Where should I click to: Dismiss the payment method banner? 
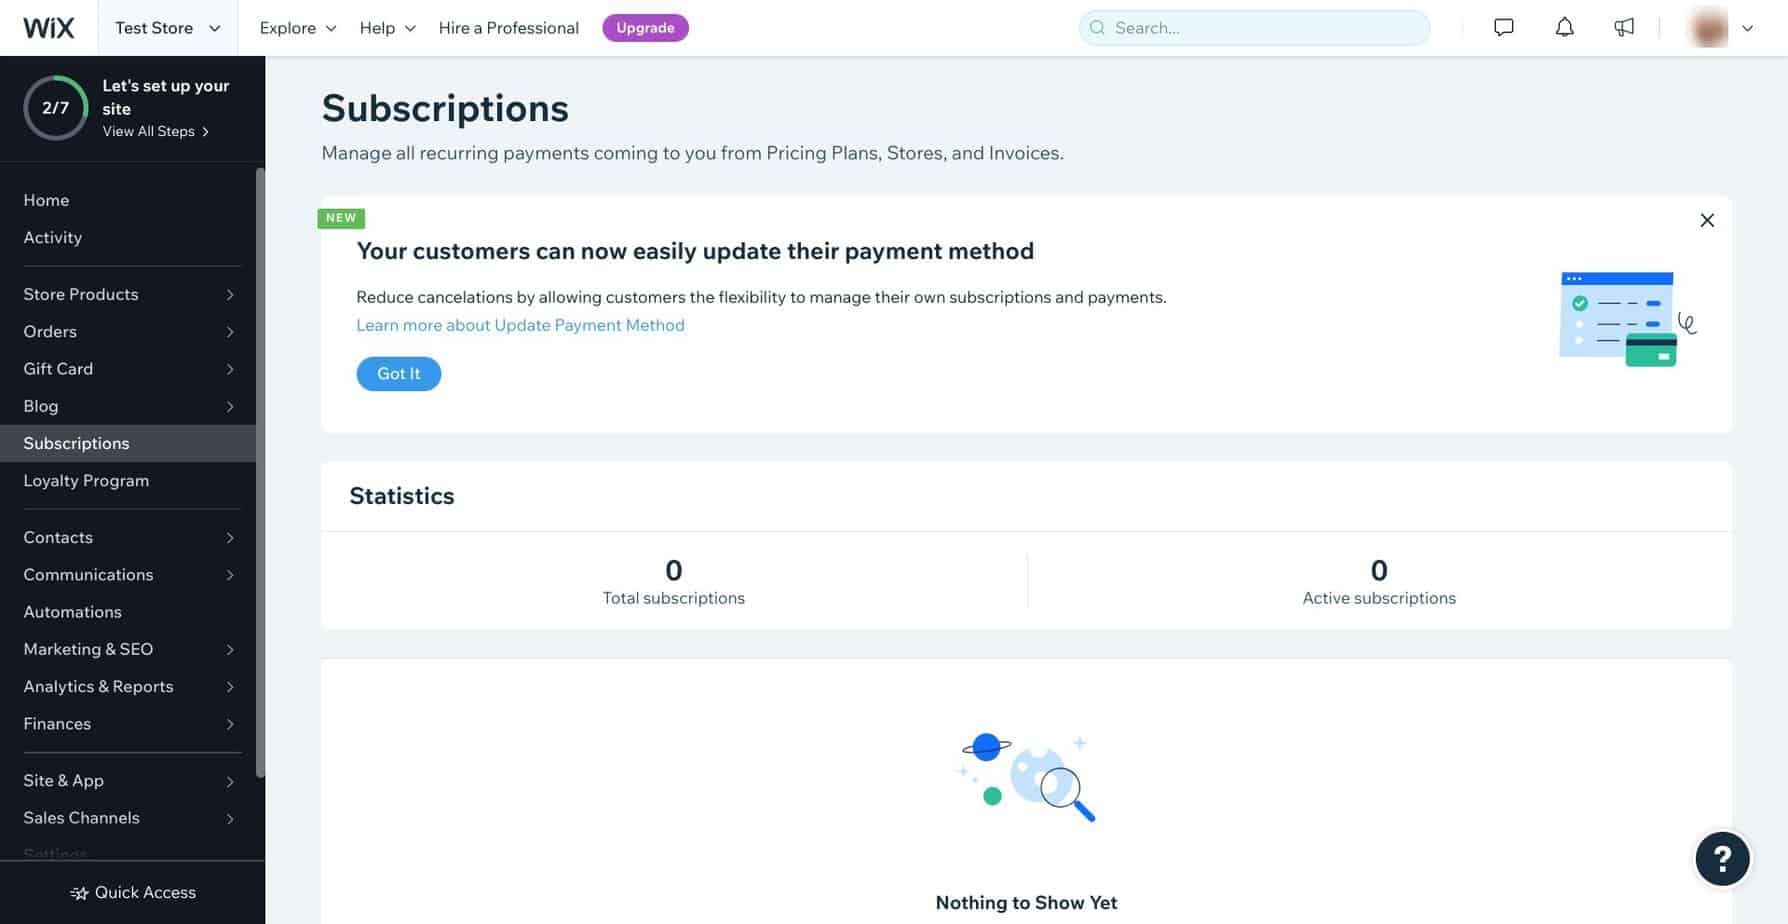[1707, 220]
